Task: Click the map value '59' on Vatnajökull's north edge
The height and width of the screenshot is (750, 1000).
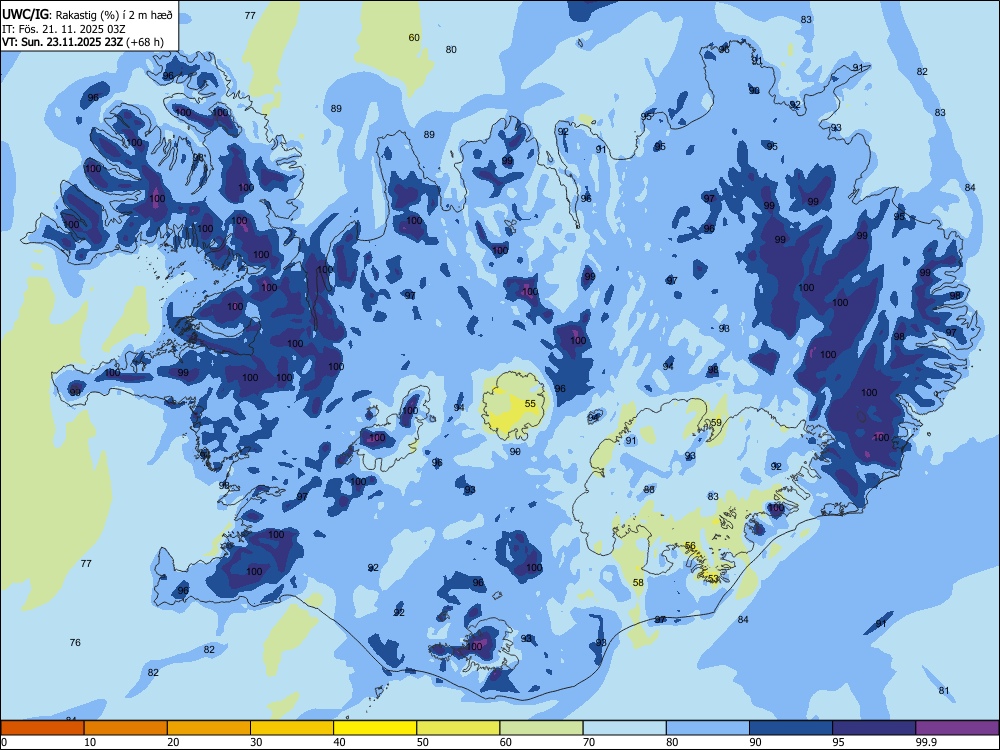Action: tap(716, 423)
